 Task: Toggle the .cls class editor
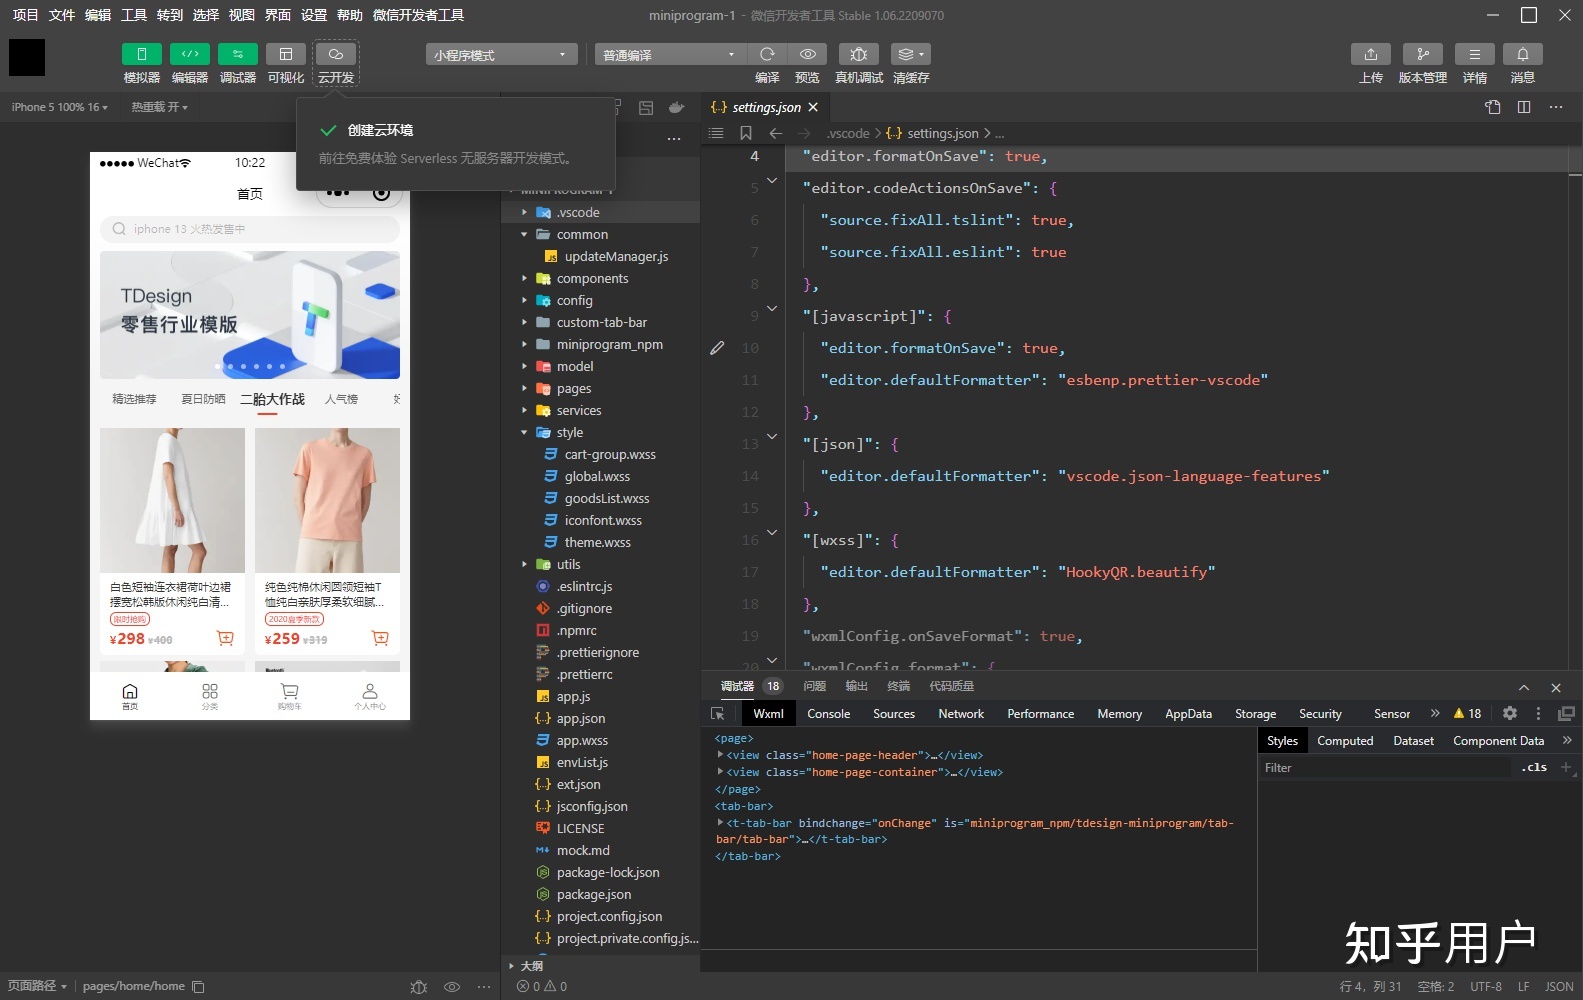(x=1535, y=768)
